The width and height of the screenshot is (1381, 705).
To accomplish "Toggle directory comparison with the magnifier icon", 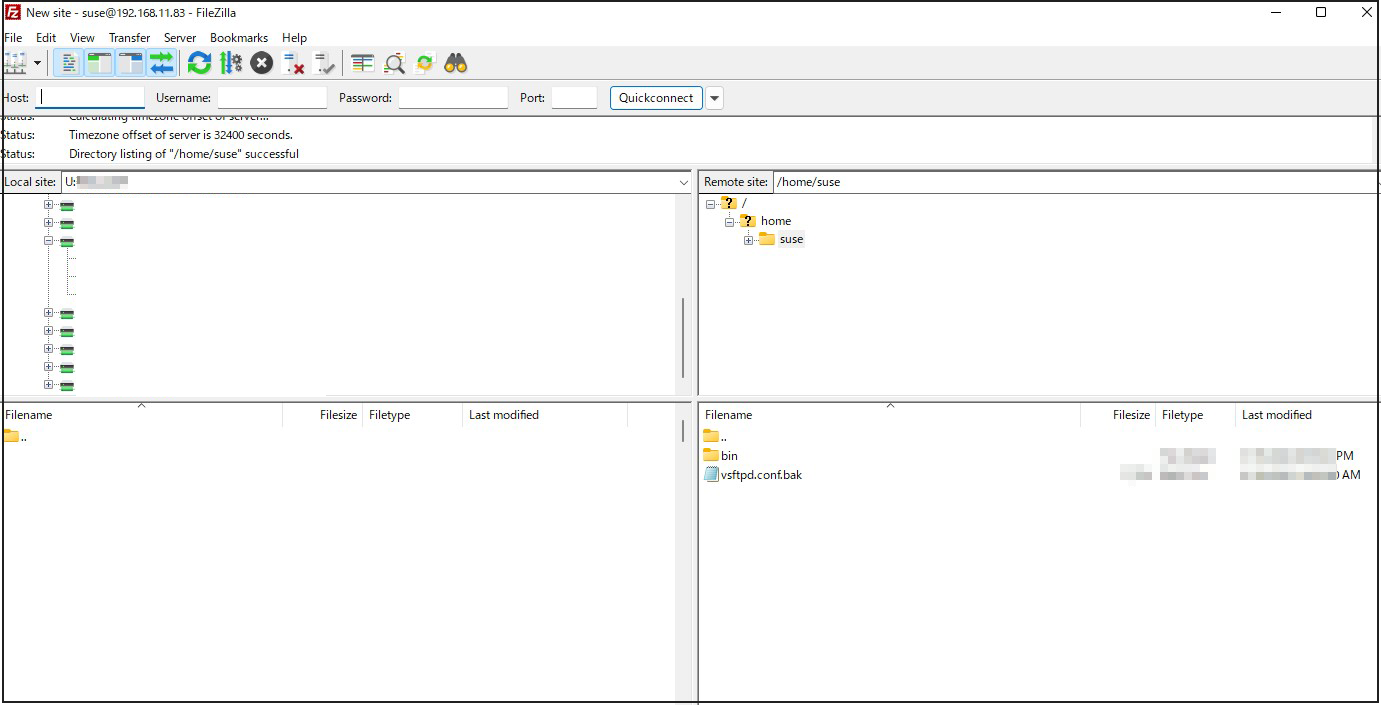I will [394, 63].
